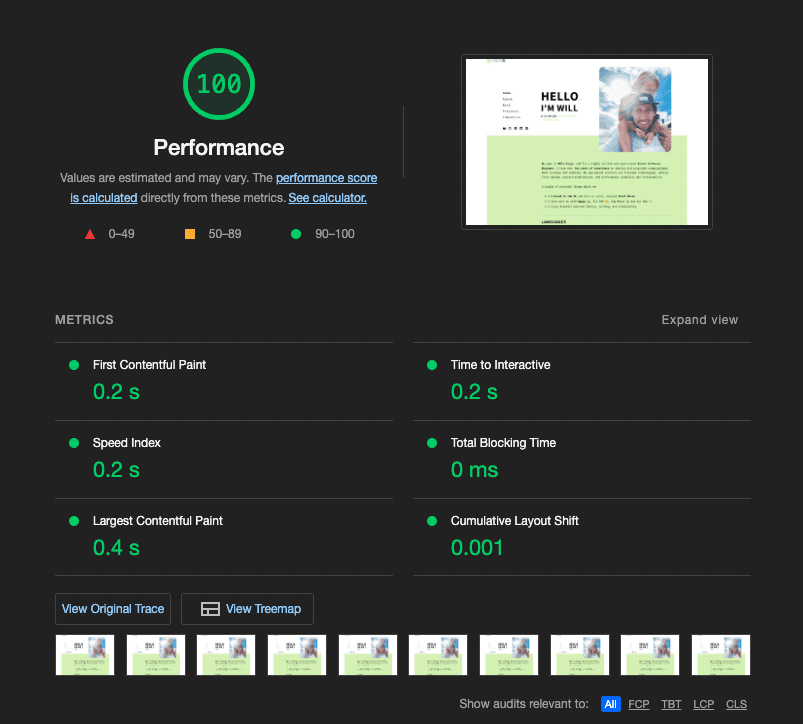Screen dimensions: 803x724
Task: Toggle the All audits filter chip
Action: pos(610,704)
